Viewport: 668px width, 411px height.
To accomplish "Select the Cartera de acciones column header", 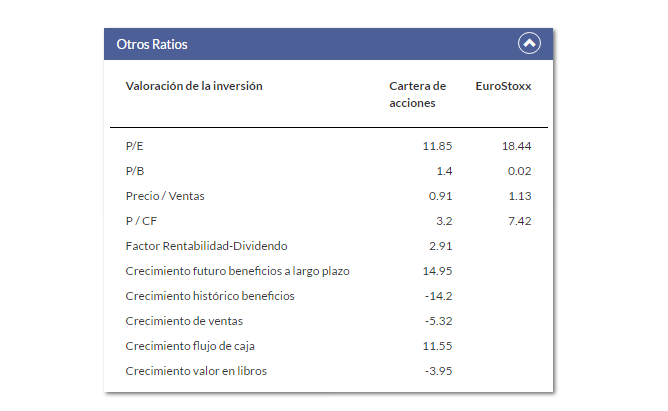I will click(418, 94).
